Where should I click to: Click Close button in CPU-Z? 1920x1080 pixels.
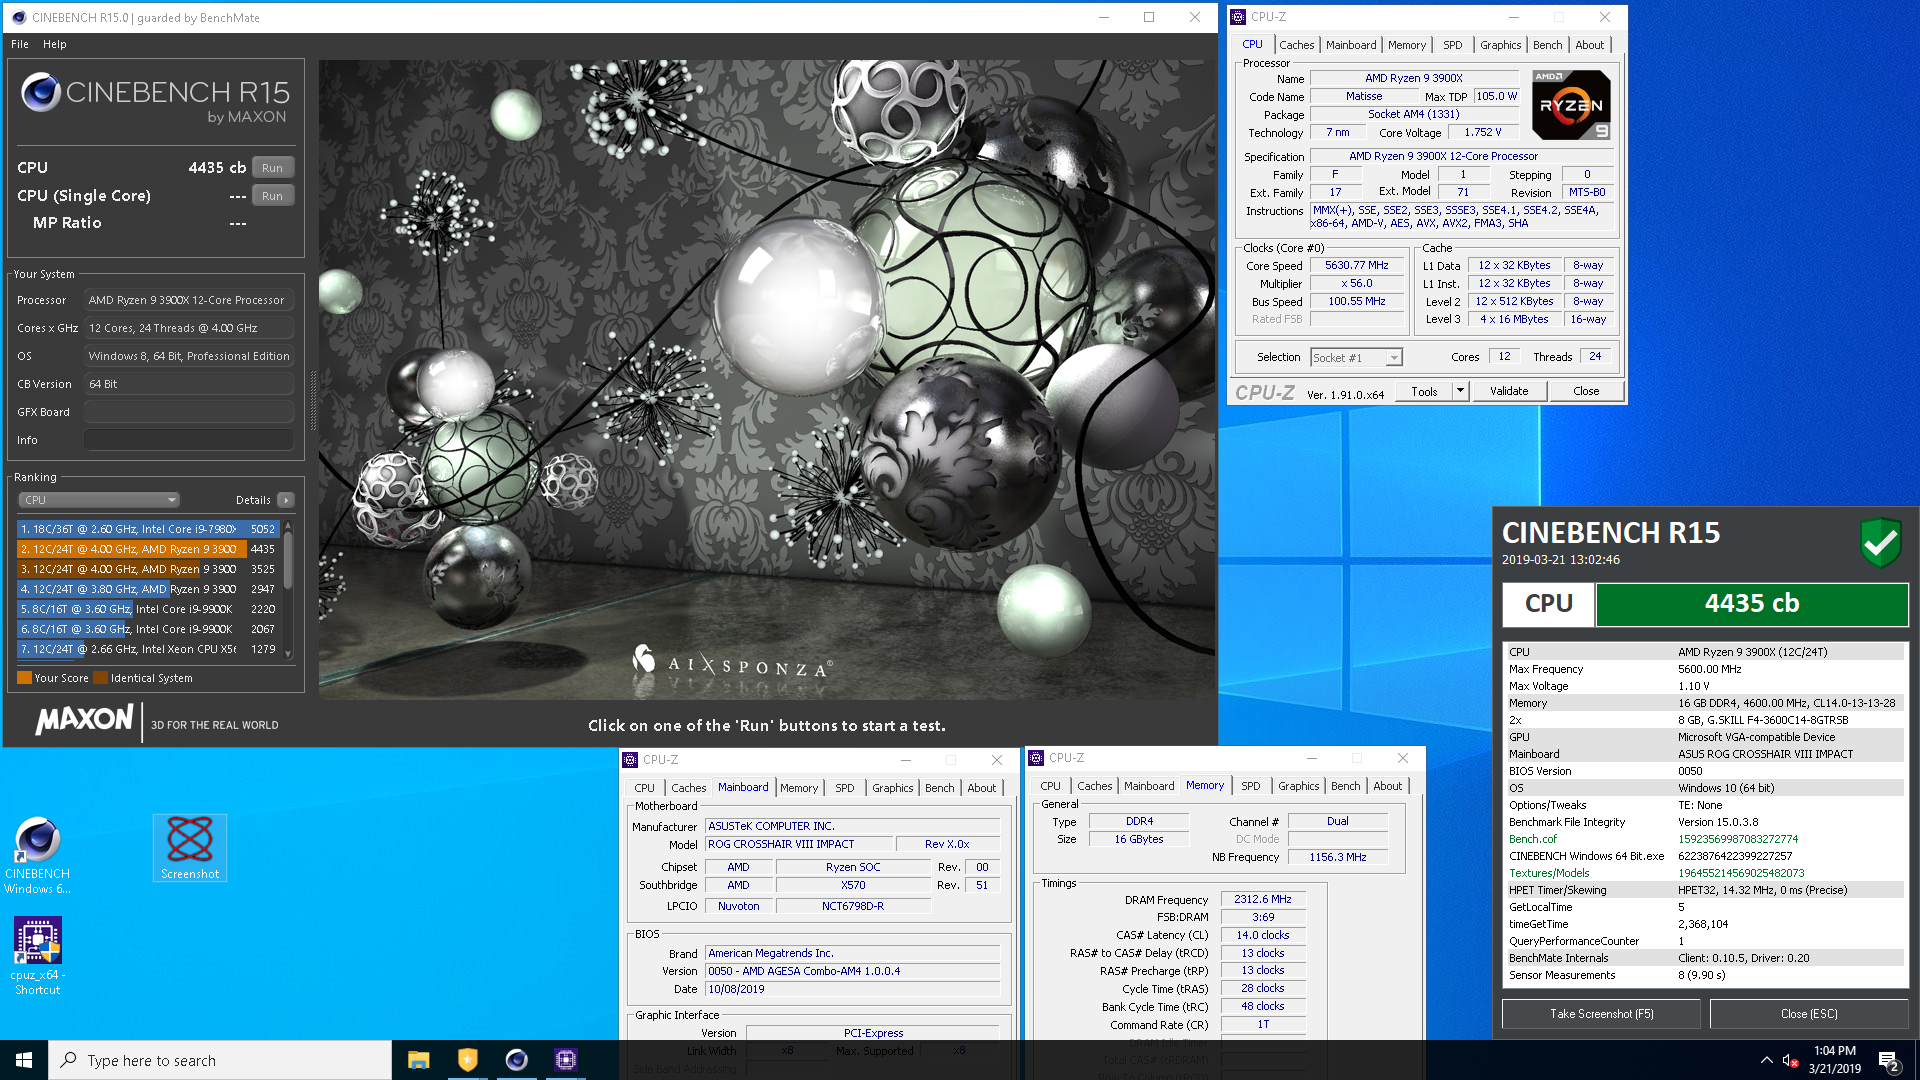tap(1586, 391)
